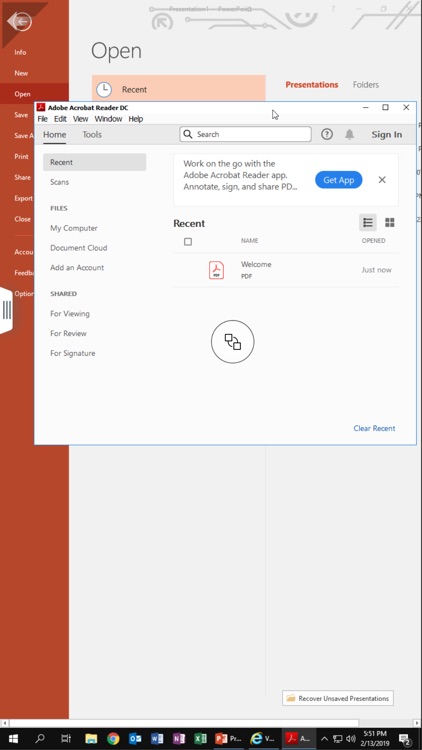The image size is (422, 750).
Task: Open the notifications bell in Acrobat Reader
Action: 350,134
